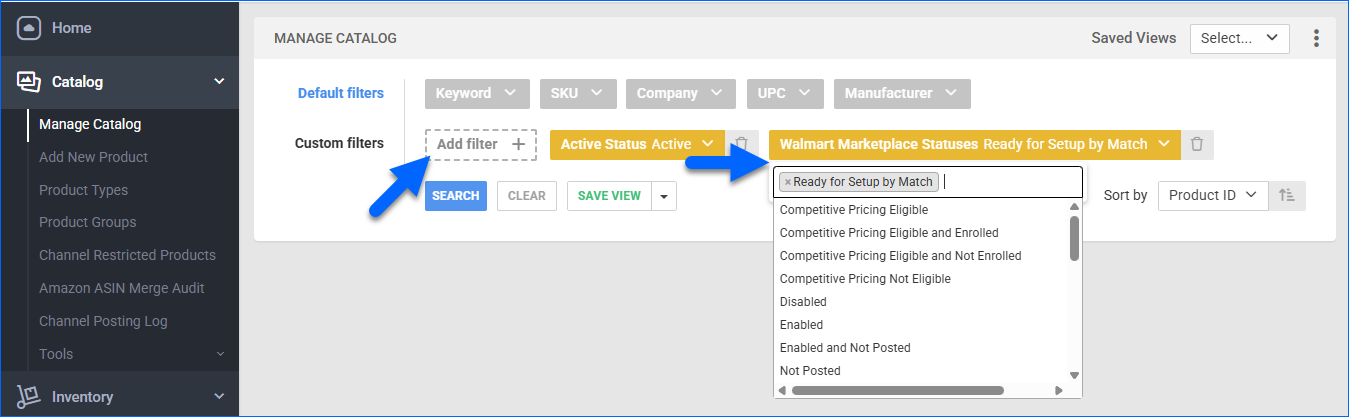The width and height of the screenshot is (1349, 417).
Task: Open the three-dot more options menu
Action: click(x=1316, y=38)
